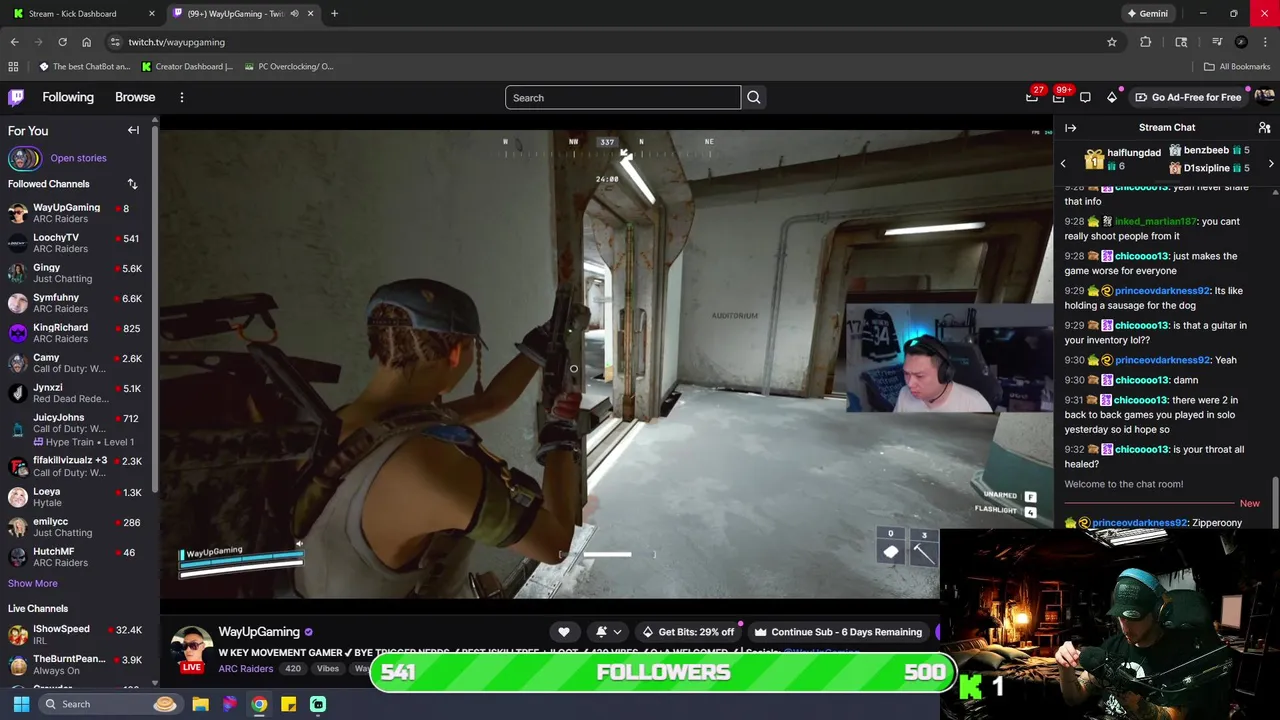Open the chat Community users icon
The height and width of the screenshot is (720, 1280).
(x=1264, y=128)
